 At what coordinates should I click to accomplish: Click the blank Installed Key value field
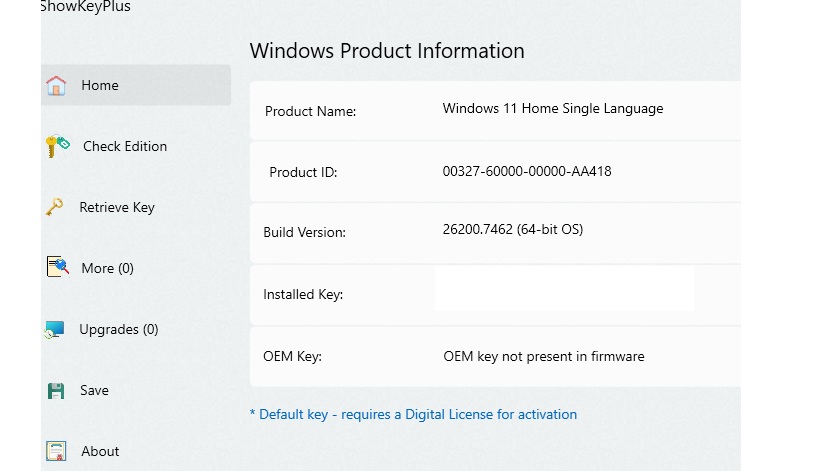click(565, 289)
